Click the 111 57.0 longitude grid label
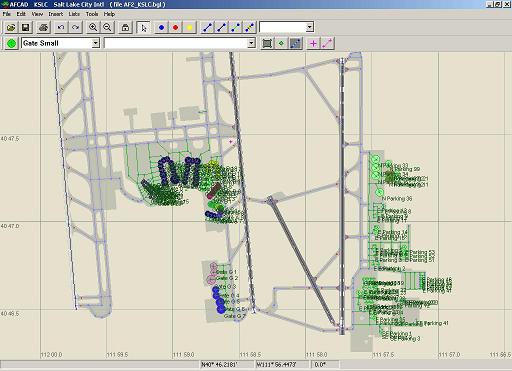Screen dimensions: 512x371 (x=449, y=355)
